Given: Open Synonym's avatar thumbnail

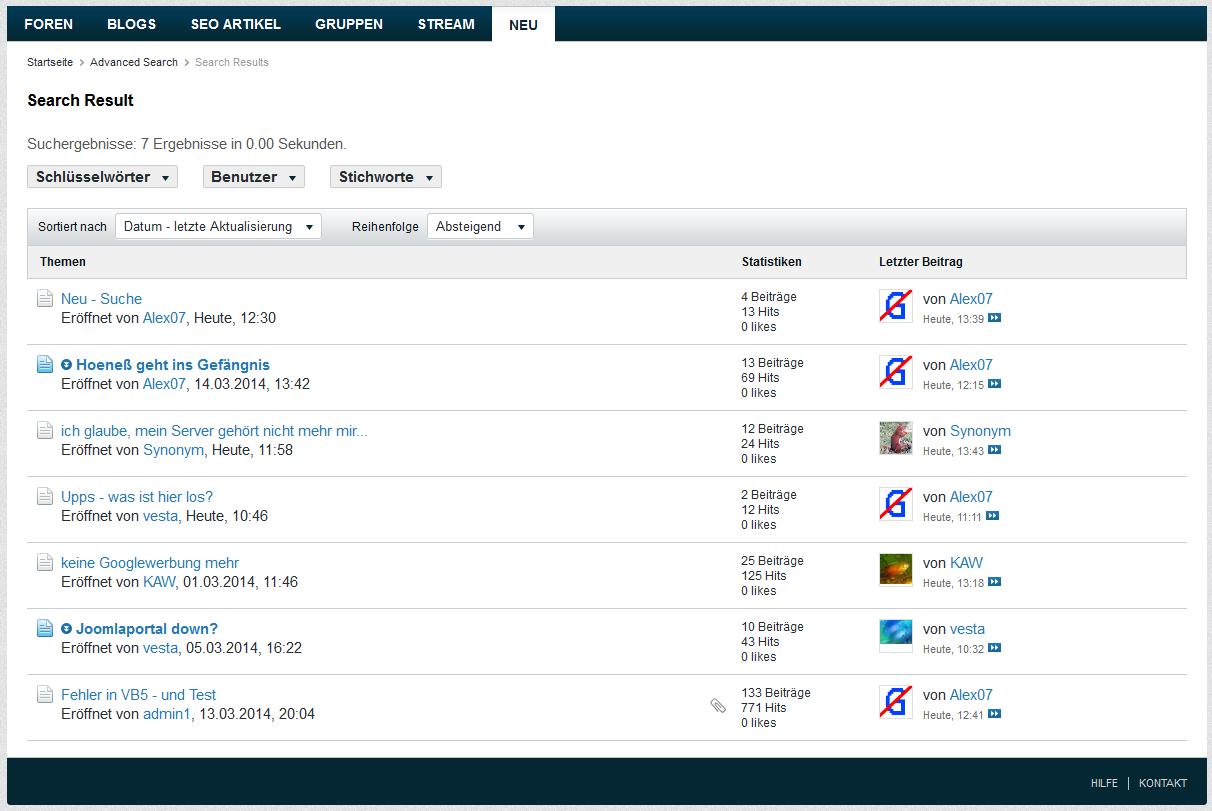Looking at the screenshot, I should pyautogui.click(x=895, y=438).
